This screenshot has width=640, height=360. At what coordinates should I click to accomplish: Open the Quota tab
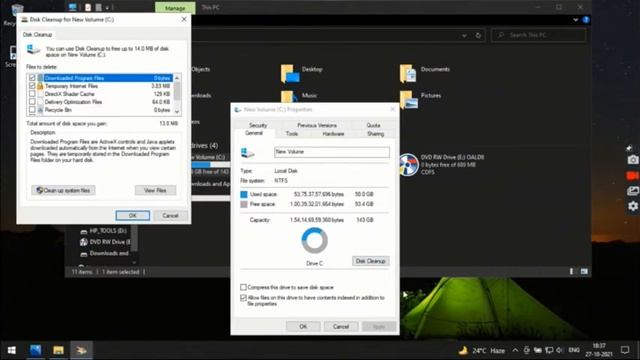pos(373,125)
